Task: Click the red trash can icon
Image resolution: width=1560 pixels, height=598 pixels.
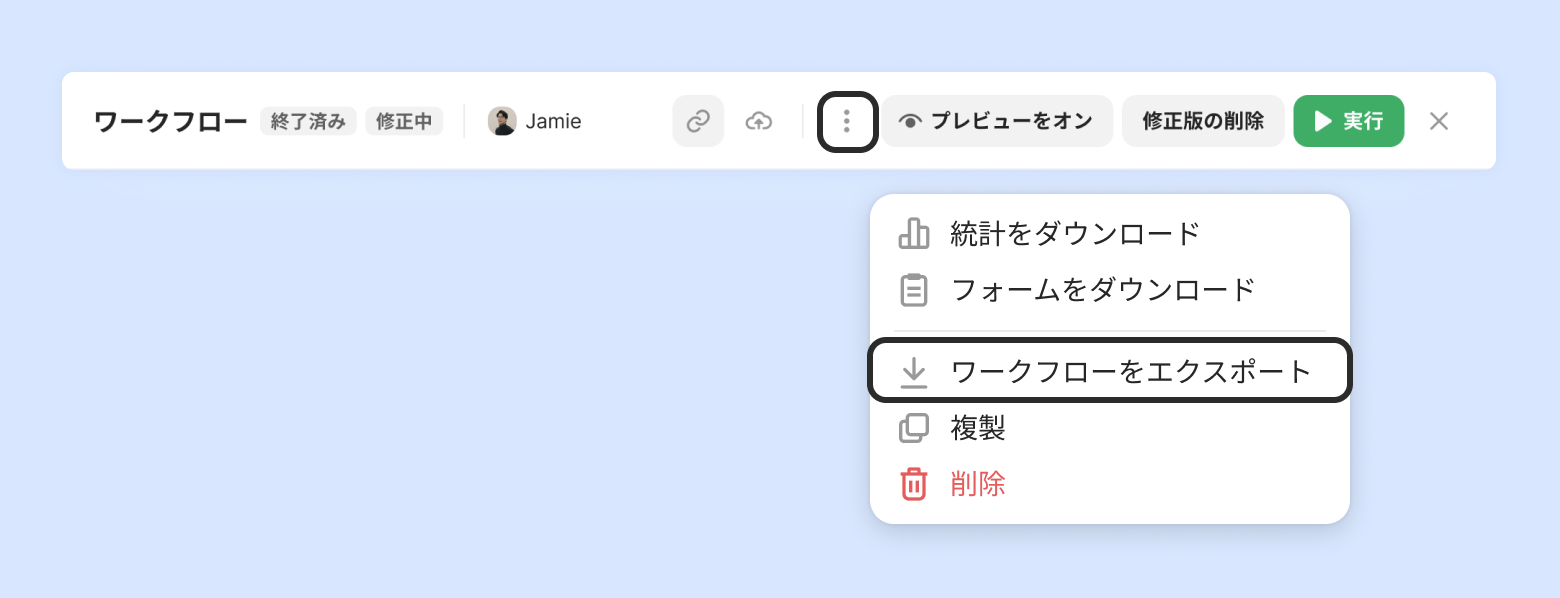Action: click(x=913, y=484)
